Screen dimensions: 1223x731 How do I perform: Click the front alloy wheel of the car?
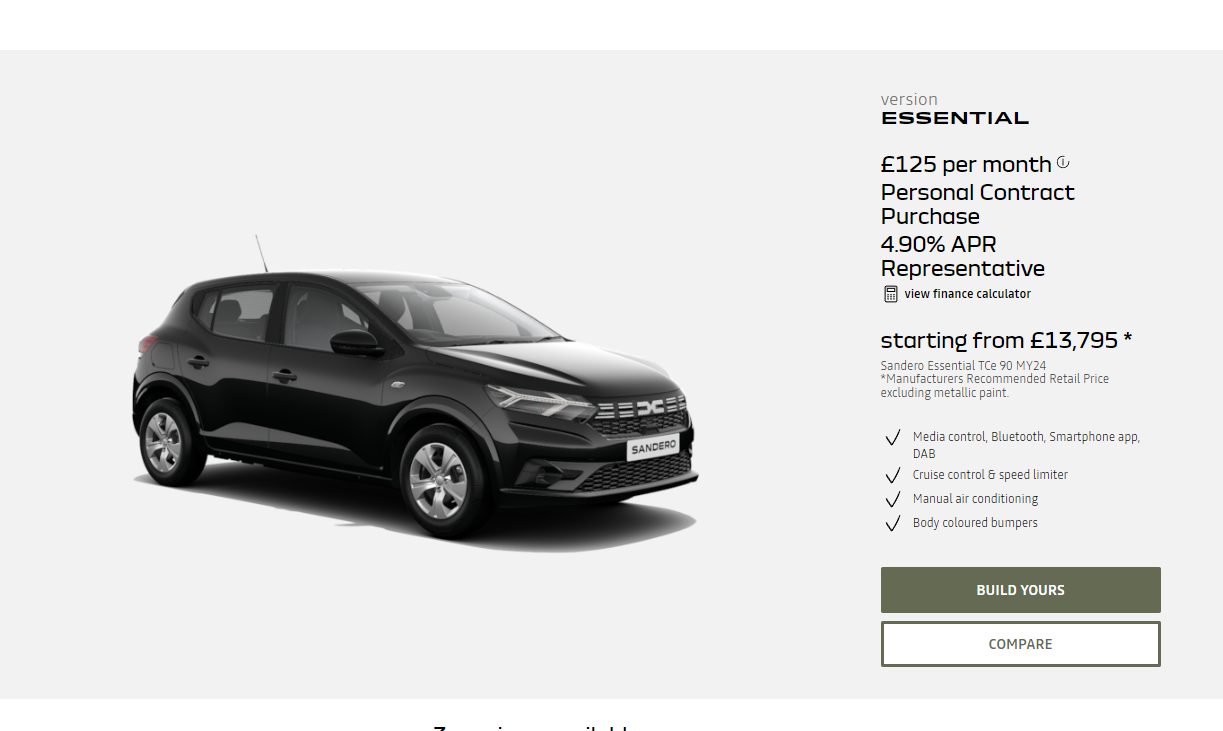pyautogui.click(x=438, y=480)
